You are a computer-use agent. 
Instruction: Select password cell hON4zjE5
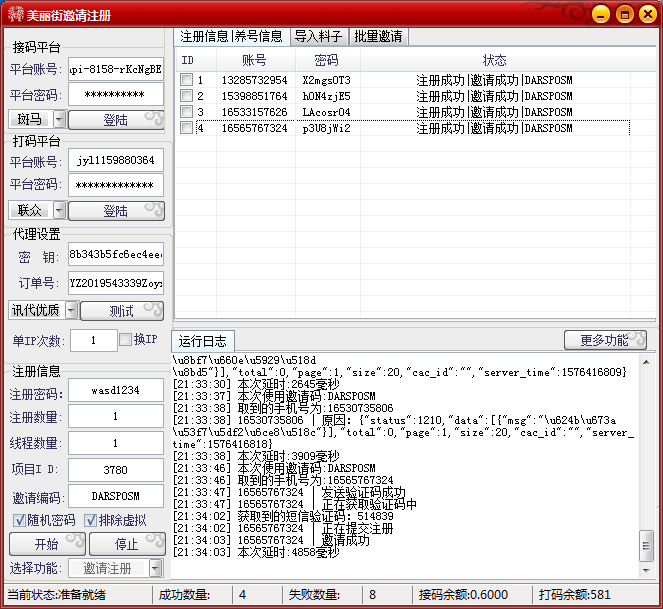(326, 96)
